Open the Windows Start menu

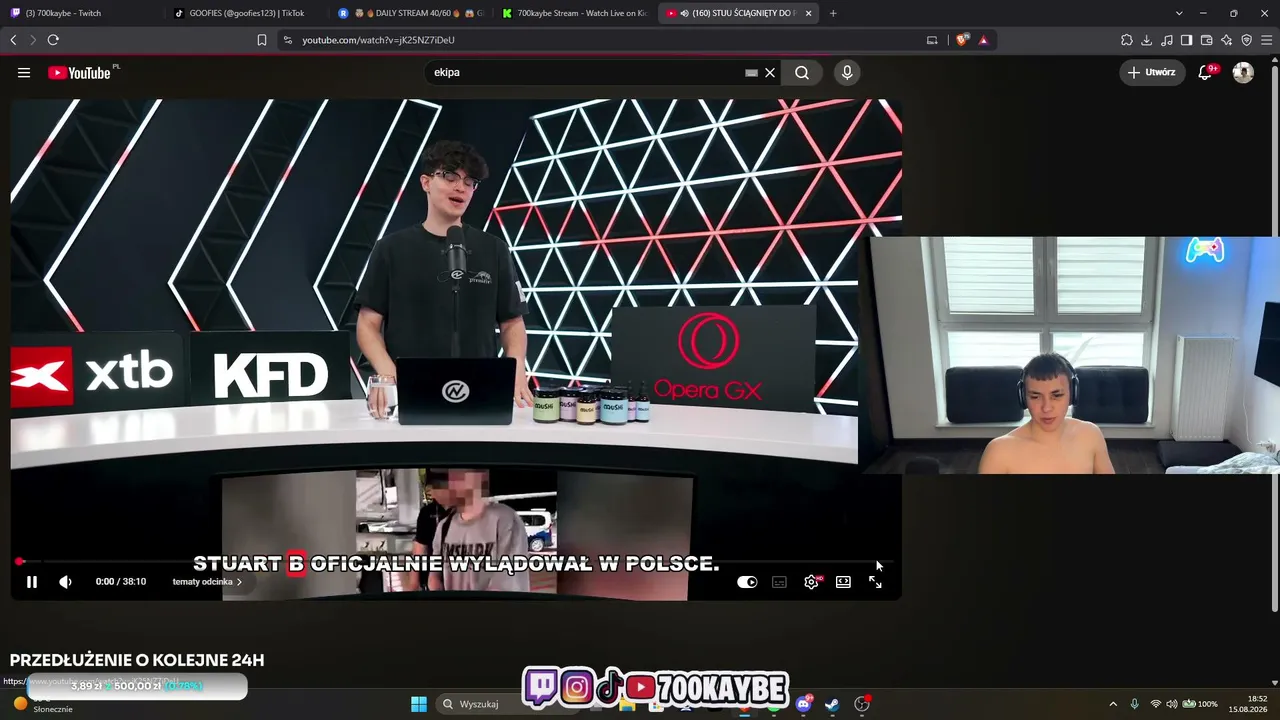click(x=419, y=704)
